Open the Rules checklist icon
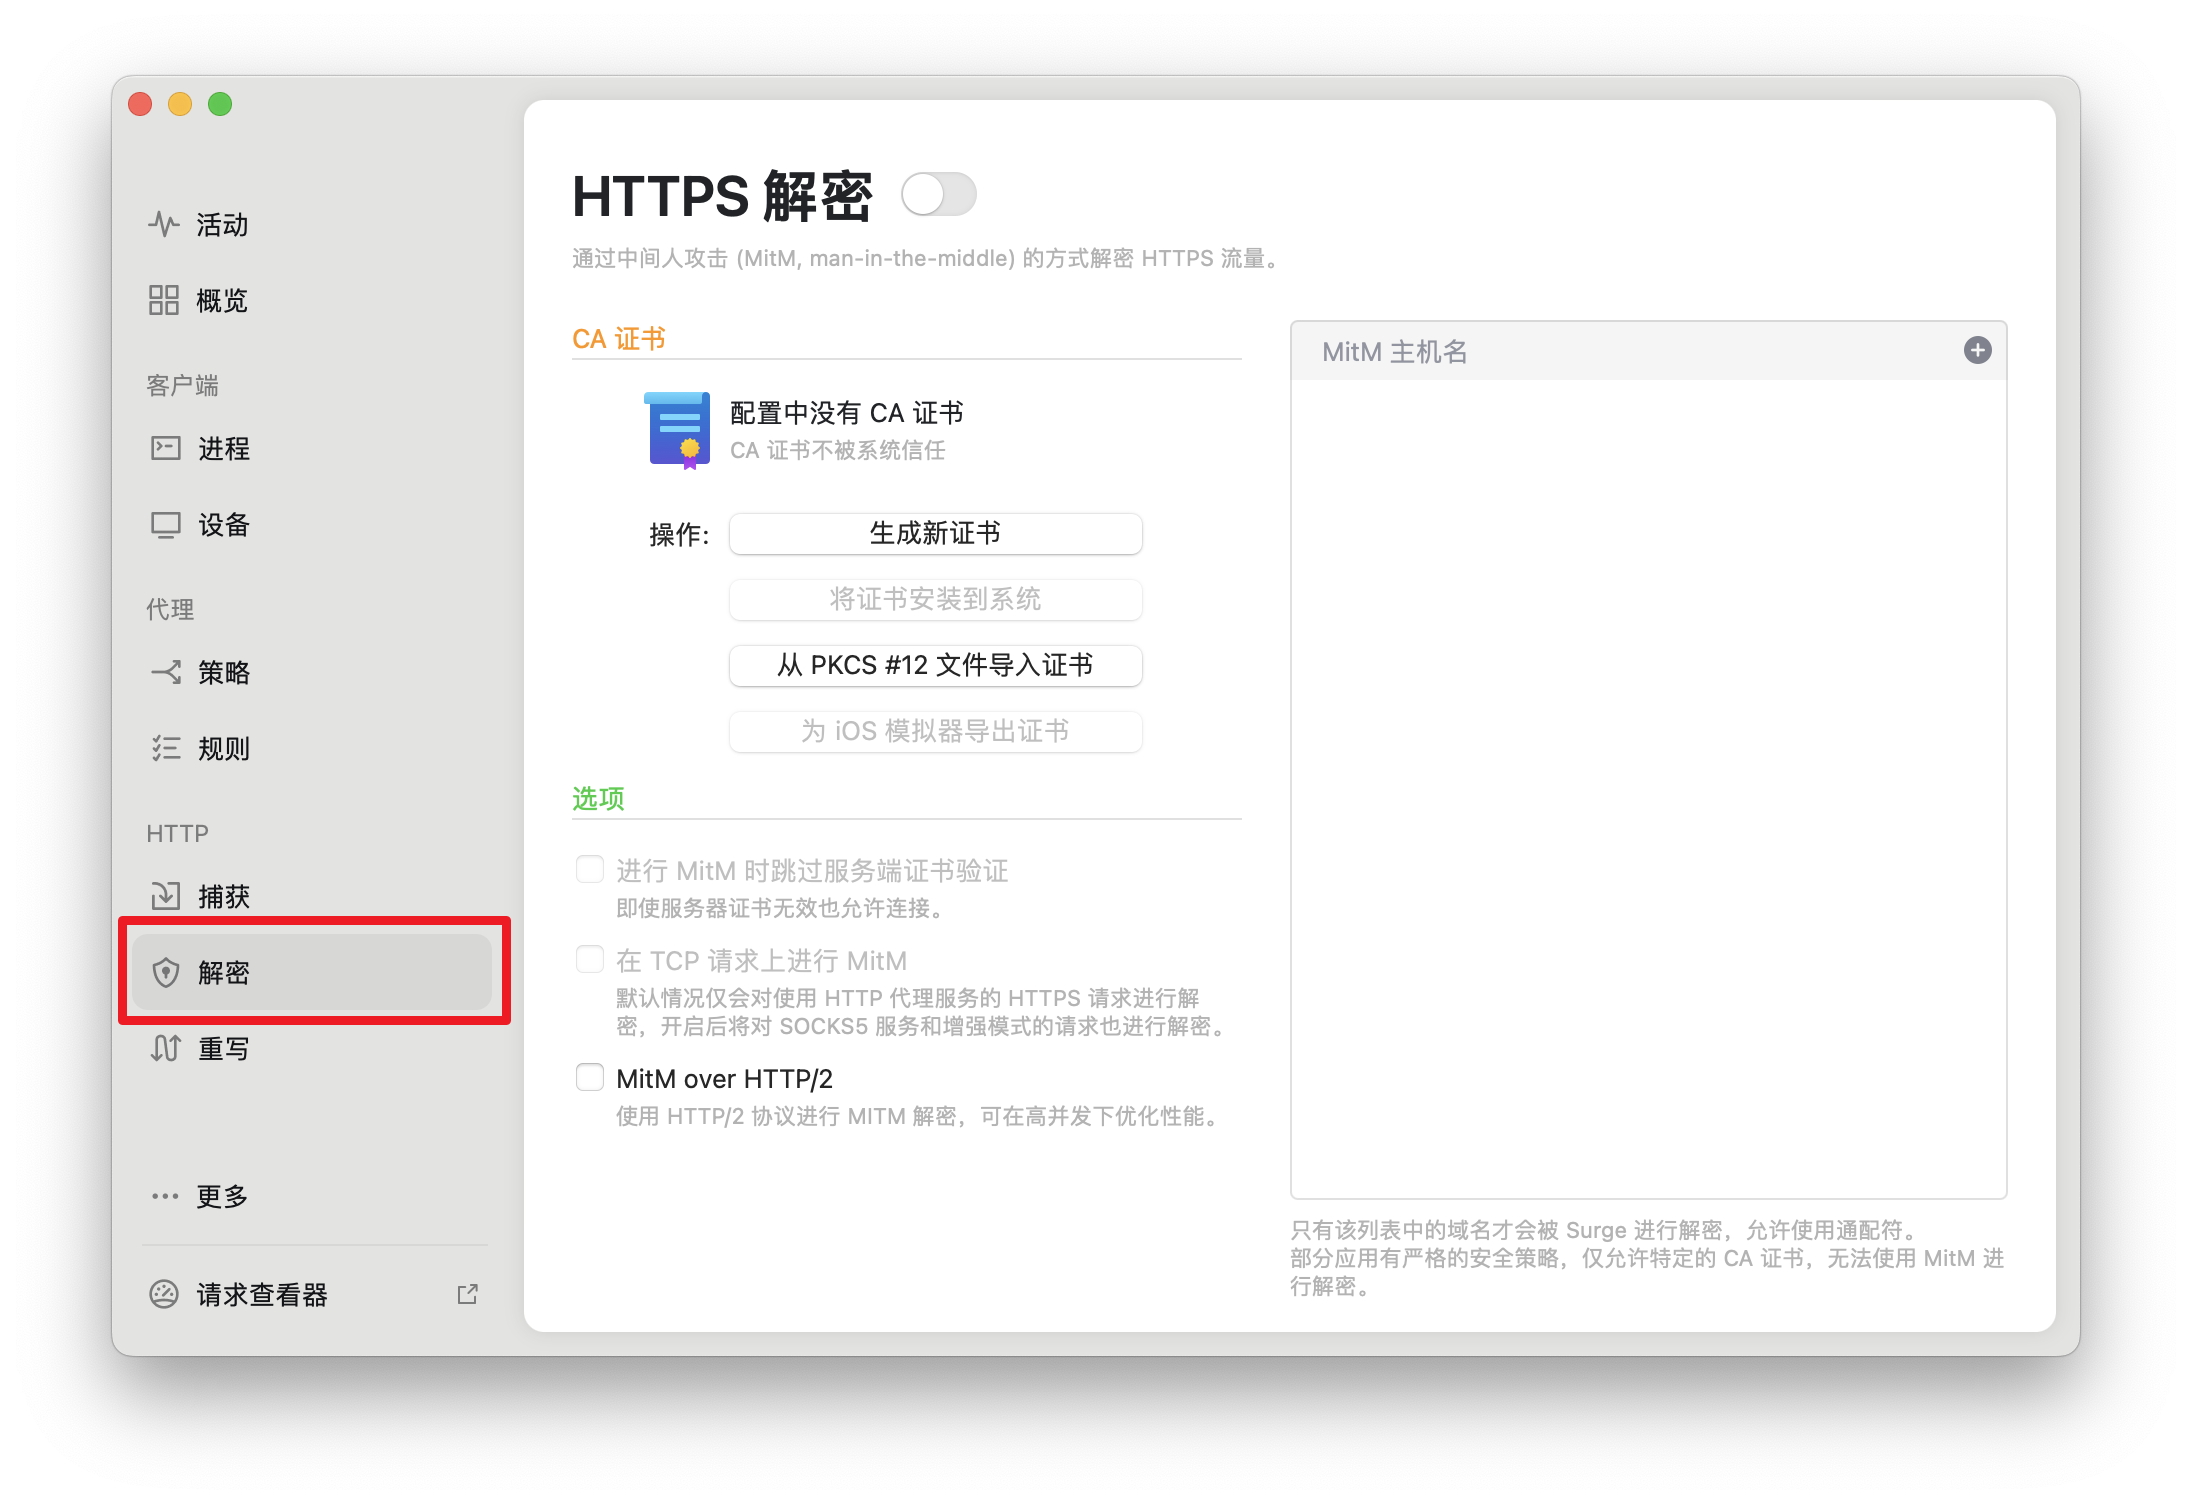The image size is (2192, 1504). (x=165, y=748)
